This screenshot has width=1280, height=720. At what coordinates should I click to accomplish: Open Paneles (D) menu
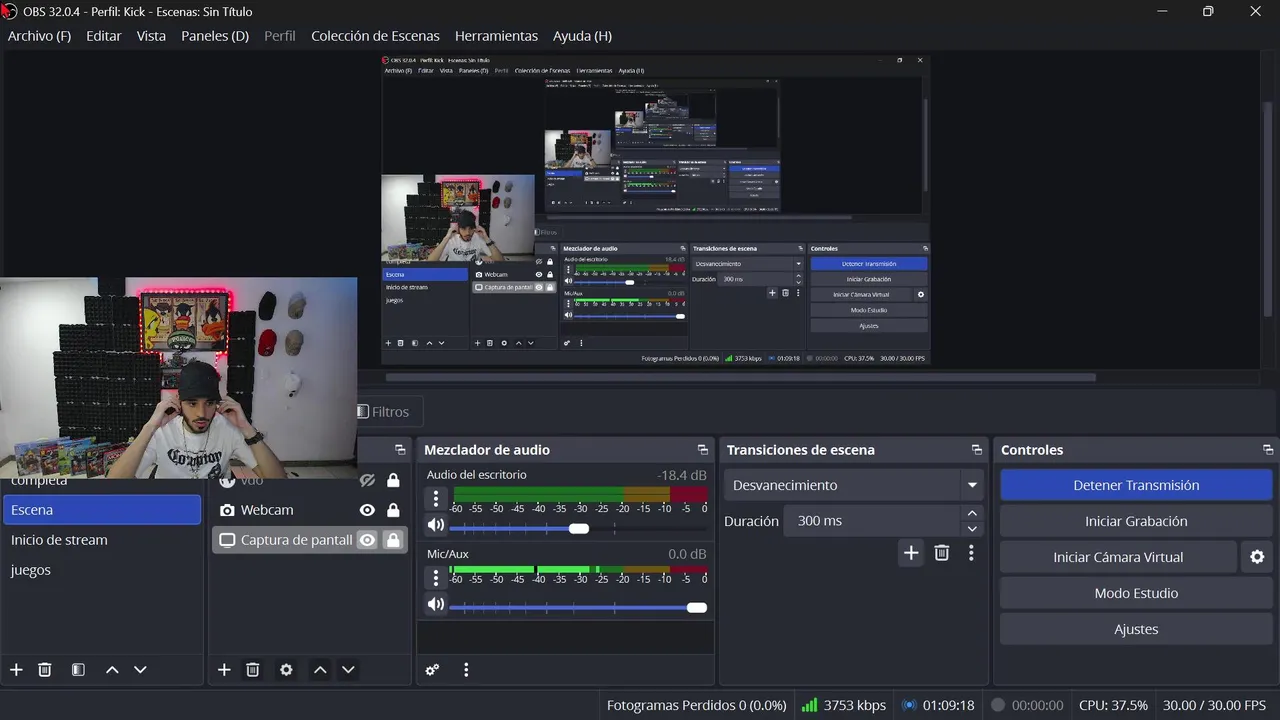215,36
